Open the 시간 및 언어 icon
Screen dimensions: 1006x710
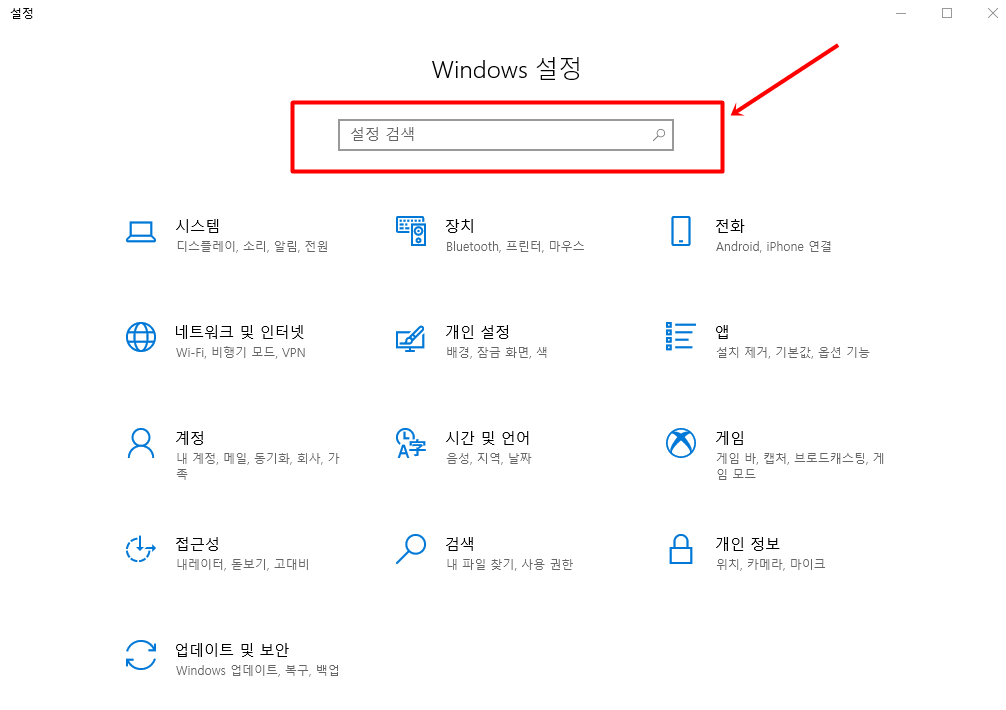click(x=411, y=443)
